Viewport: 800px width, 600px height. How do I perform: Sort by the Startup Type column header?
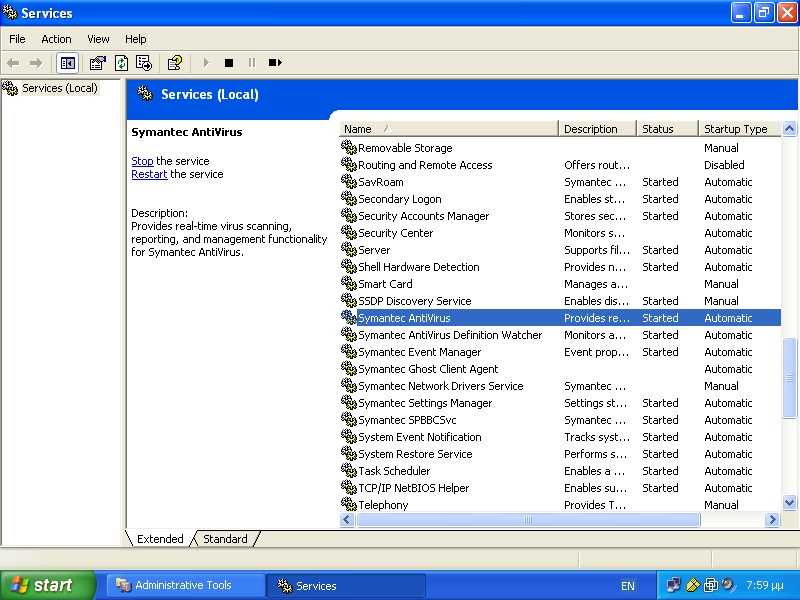tap(740, 129)
